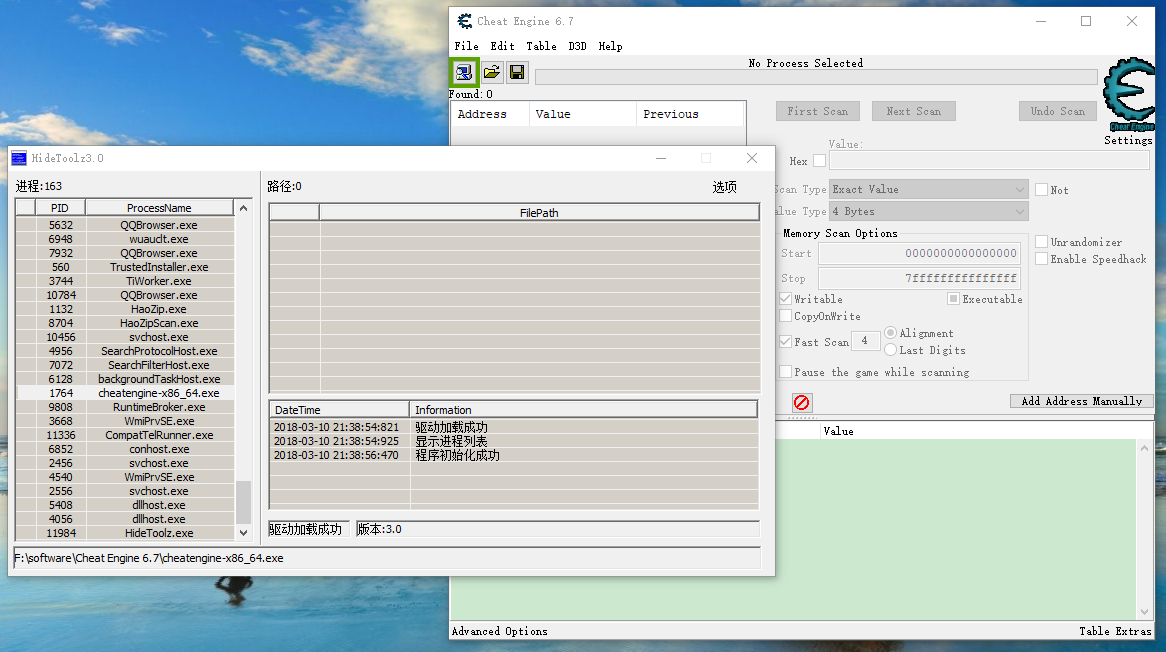Toggle the Executable checkbox
The image size is (1166, 652).
(953, 299)
